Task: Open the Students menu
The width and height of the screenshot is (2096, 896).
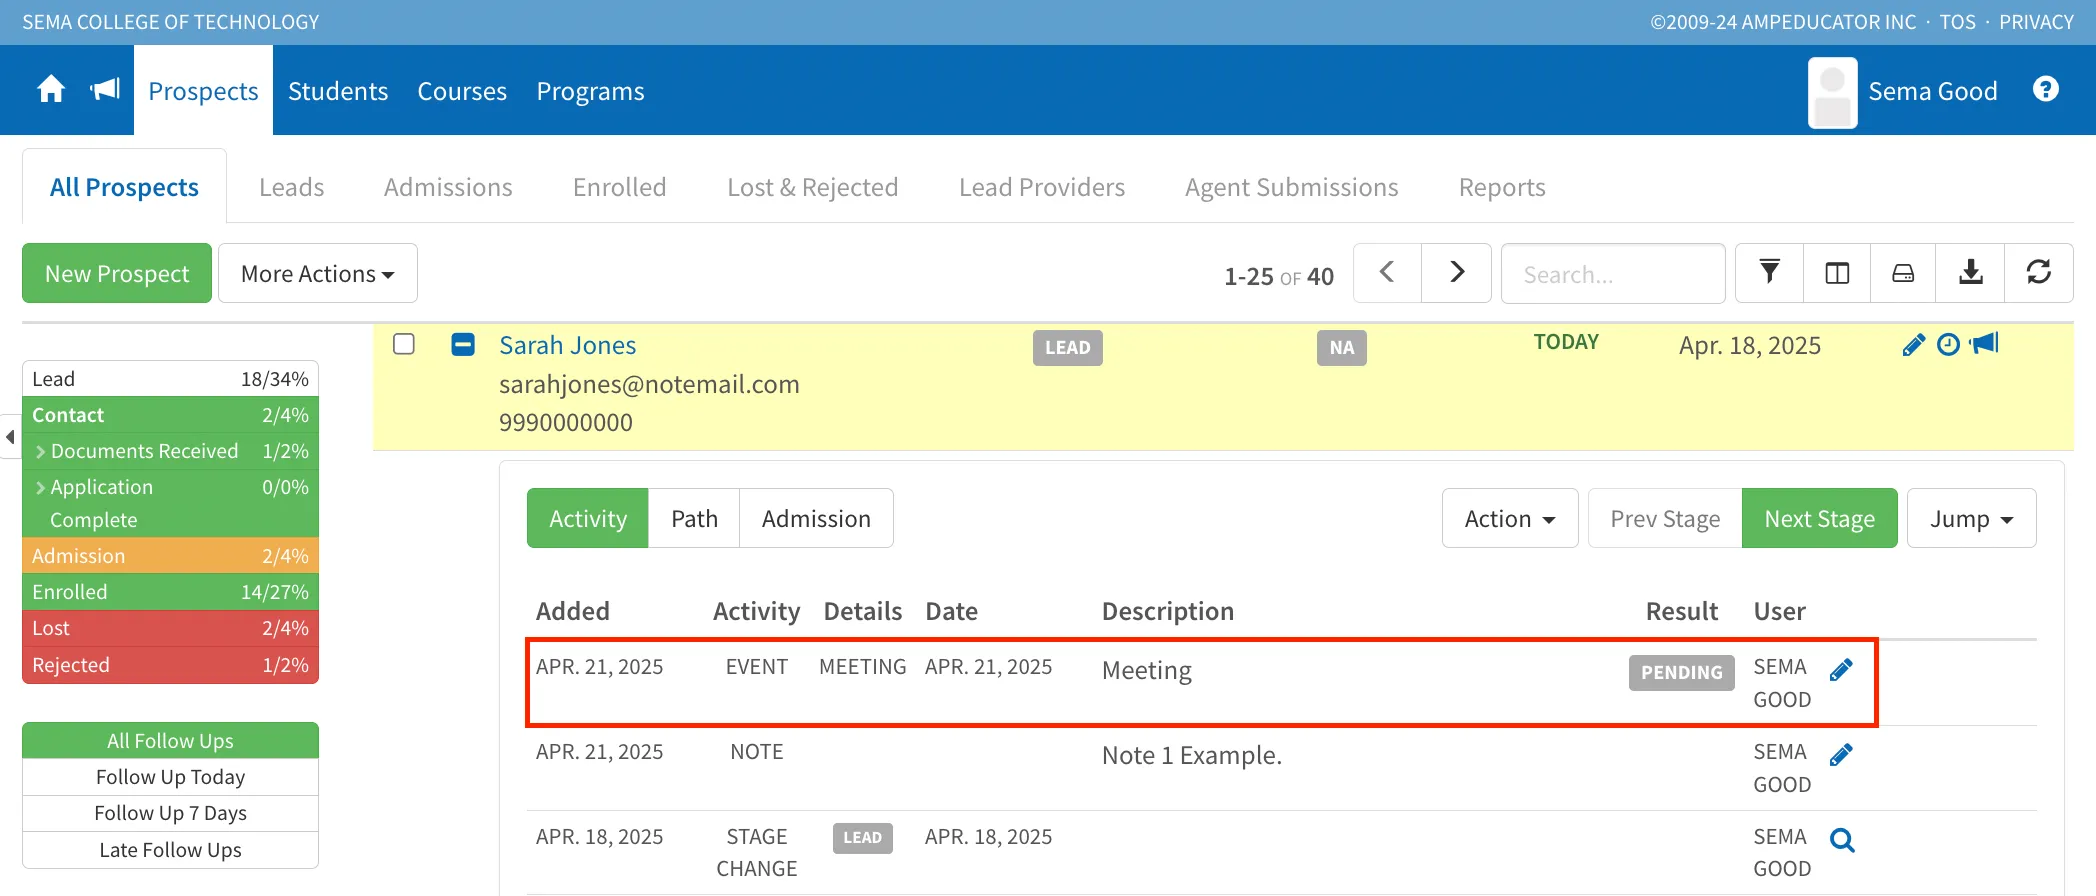Action: pos(338,91)
